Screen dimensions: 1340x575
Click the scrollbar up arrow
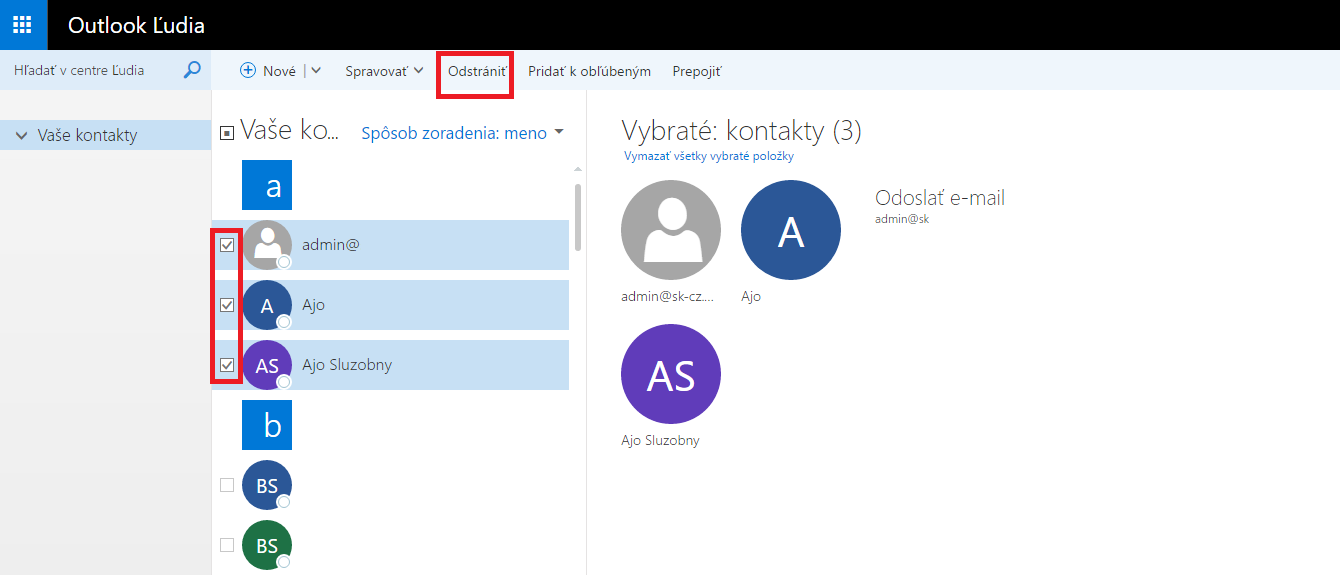click(x=578, y=169)
